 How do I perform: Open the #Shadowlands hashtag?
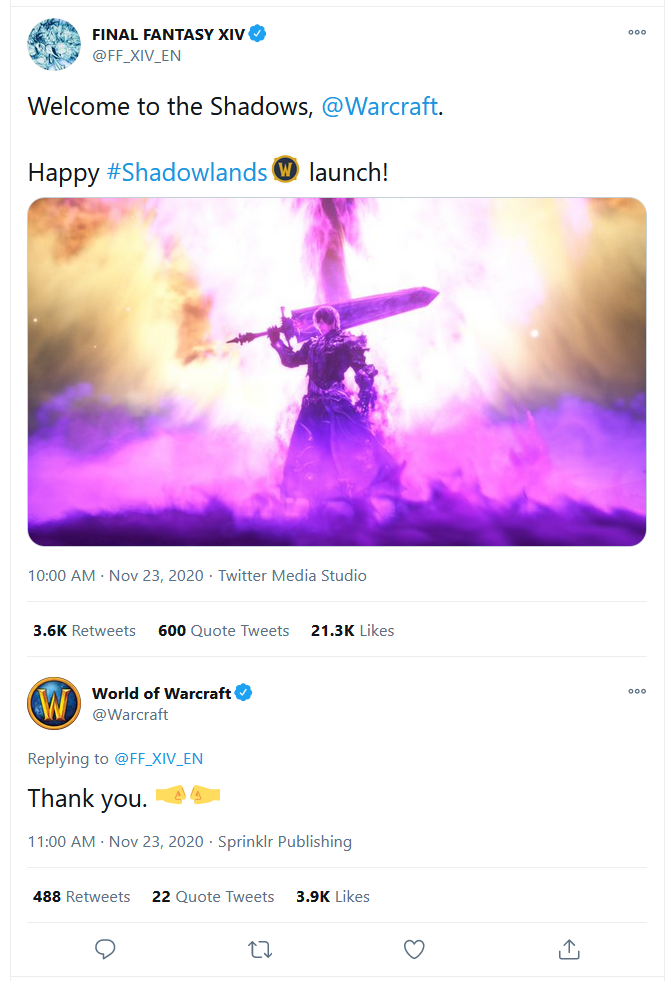coord(187,172)
